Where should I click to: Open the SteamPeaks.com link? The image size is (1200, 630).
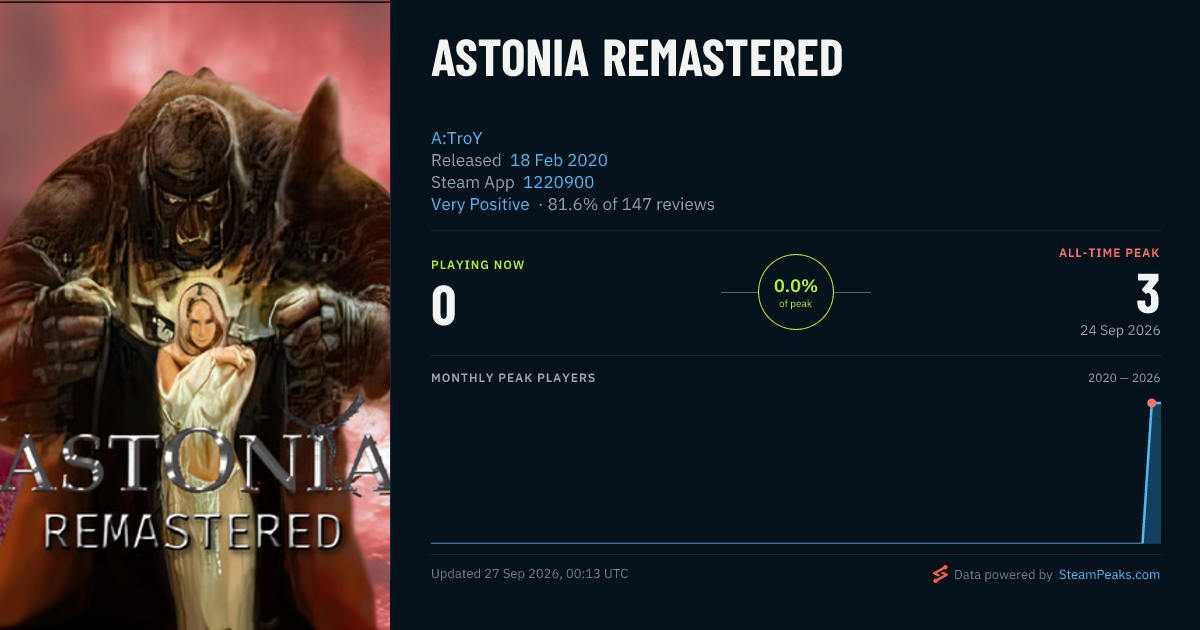pos(1109,575)
